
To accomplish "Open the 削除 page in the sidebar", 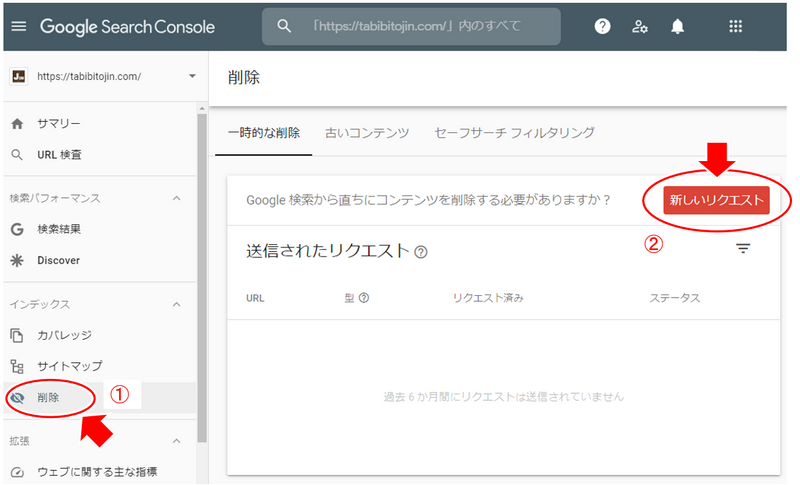I will tap(100, 398).
